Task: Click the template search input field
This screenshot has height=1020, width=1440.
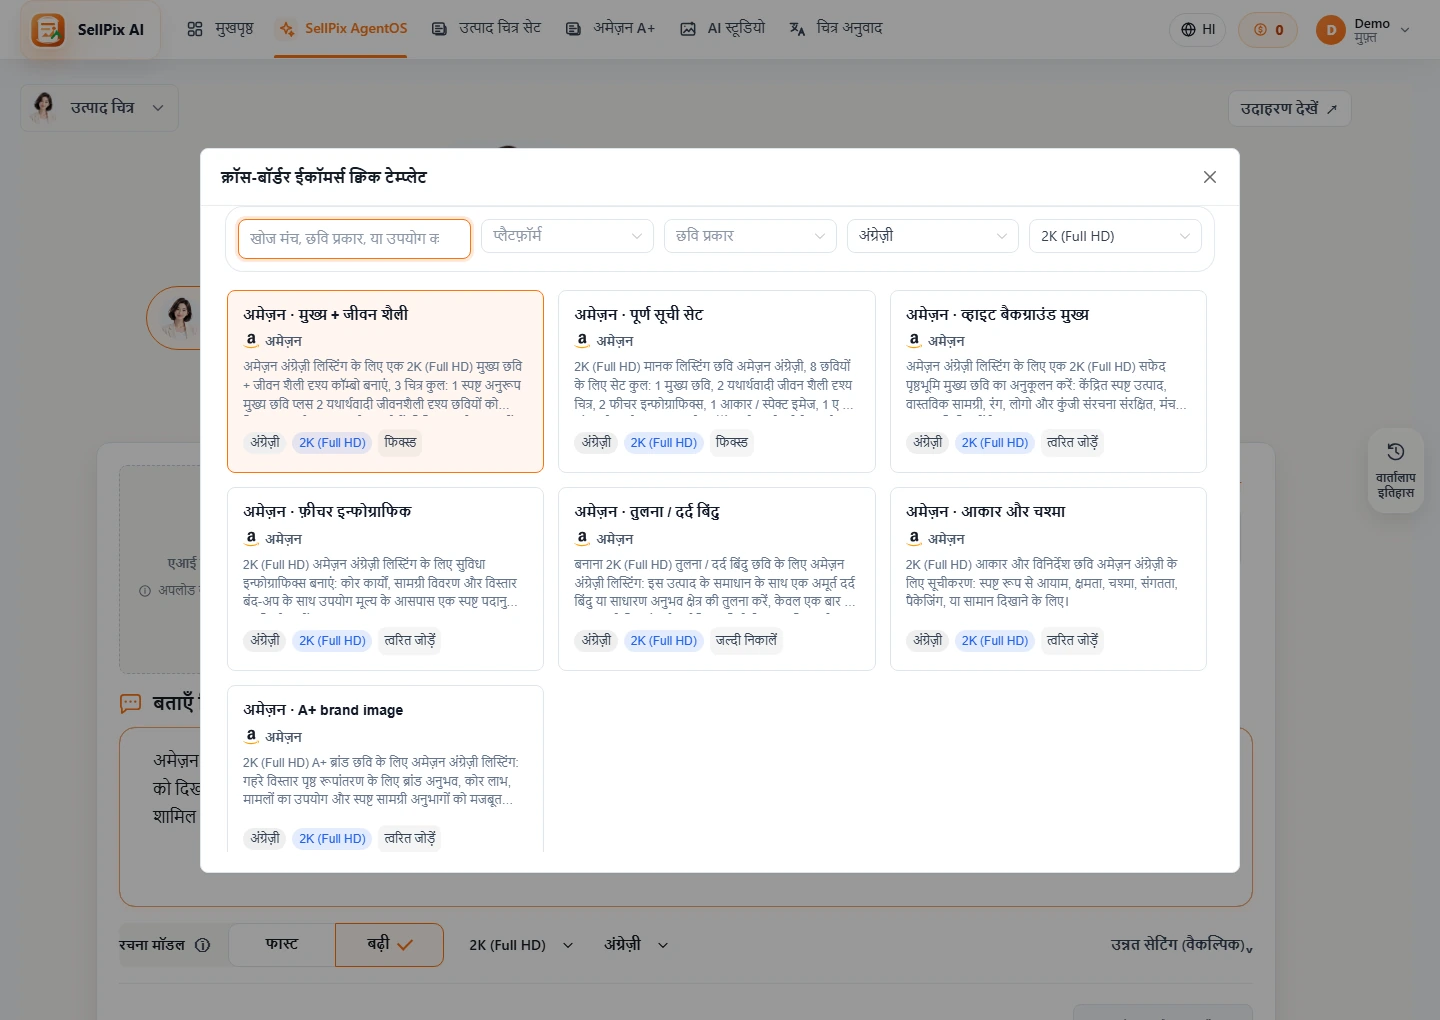Action: [x=354, y=239]
